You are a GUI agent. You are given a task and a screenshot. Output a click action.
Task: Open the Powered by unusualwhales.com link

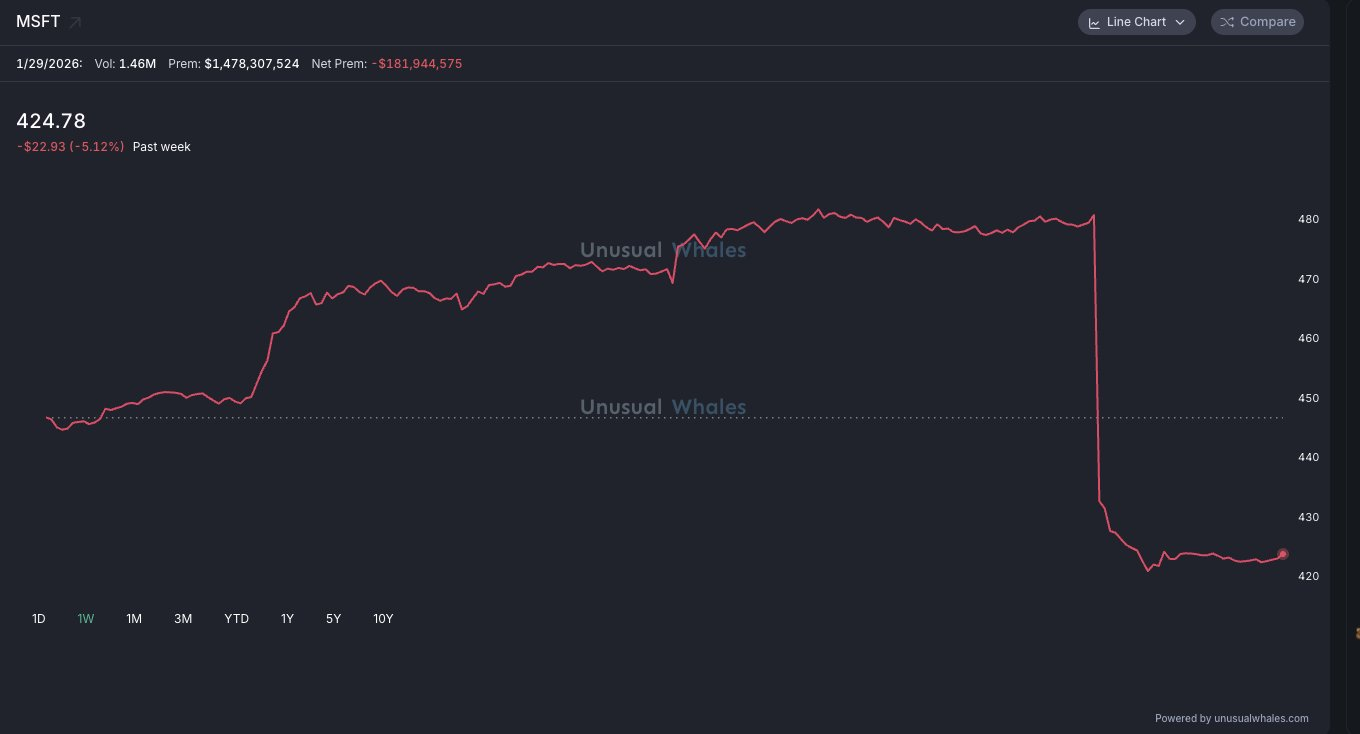pyautogui.click(x=1231, y=718)
